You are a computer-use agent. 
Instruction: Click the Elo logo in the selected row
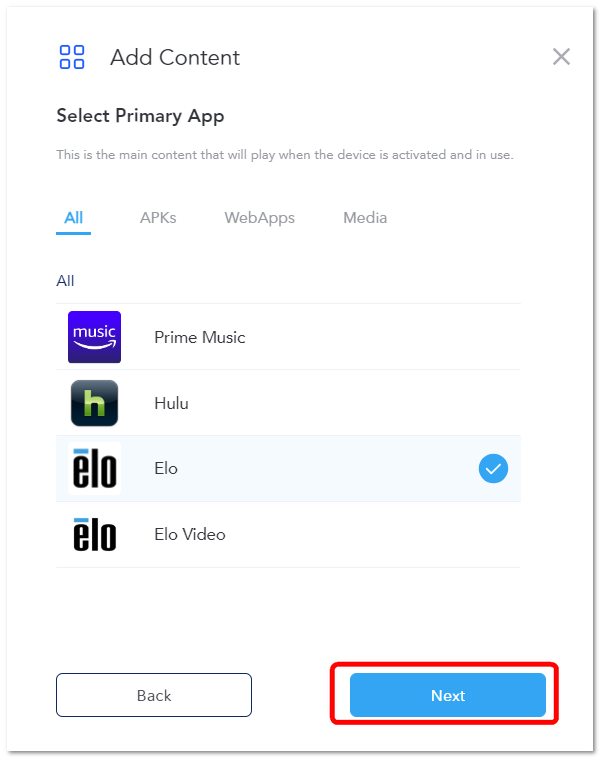tap(94, 468)
